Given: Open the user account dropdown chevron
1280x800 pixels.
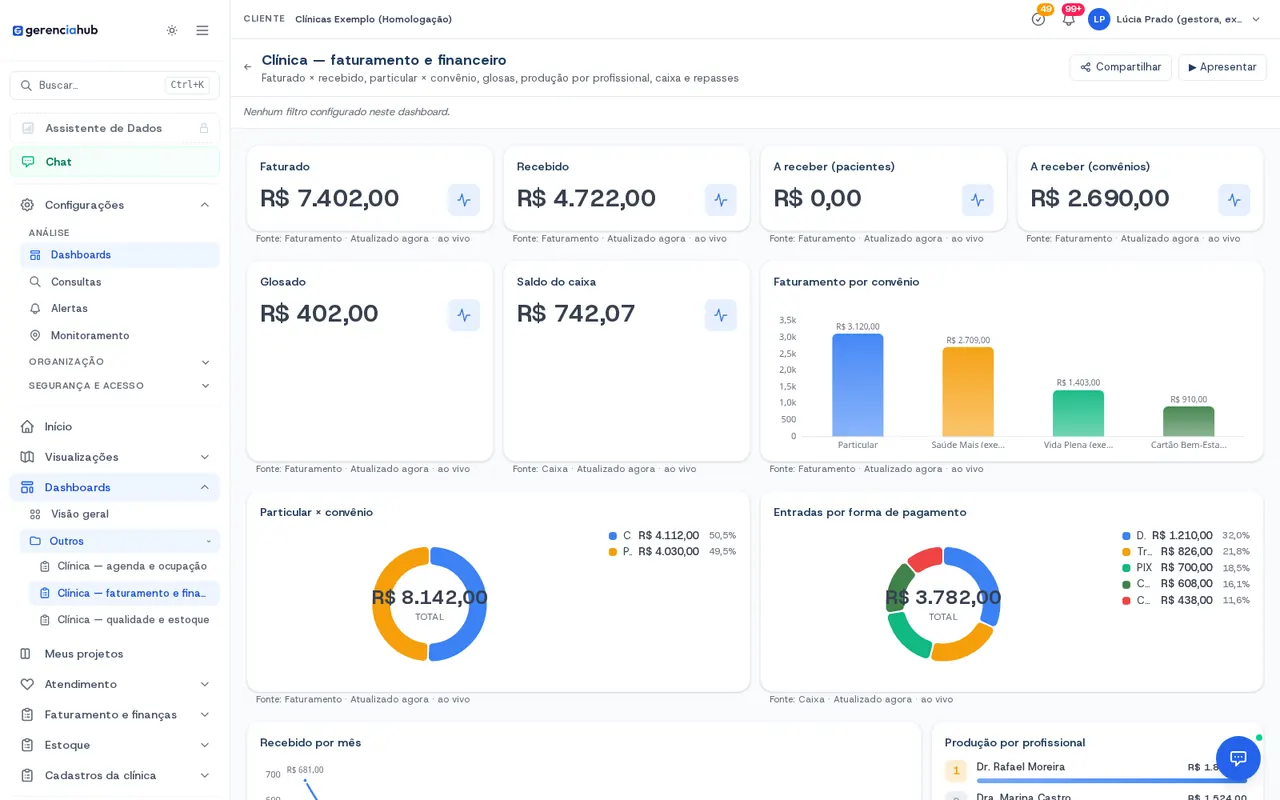Looking at the screenshot, I should point(1256,19).
